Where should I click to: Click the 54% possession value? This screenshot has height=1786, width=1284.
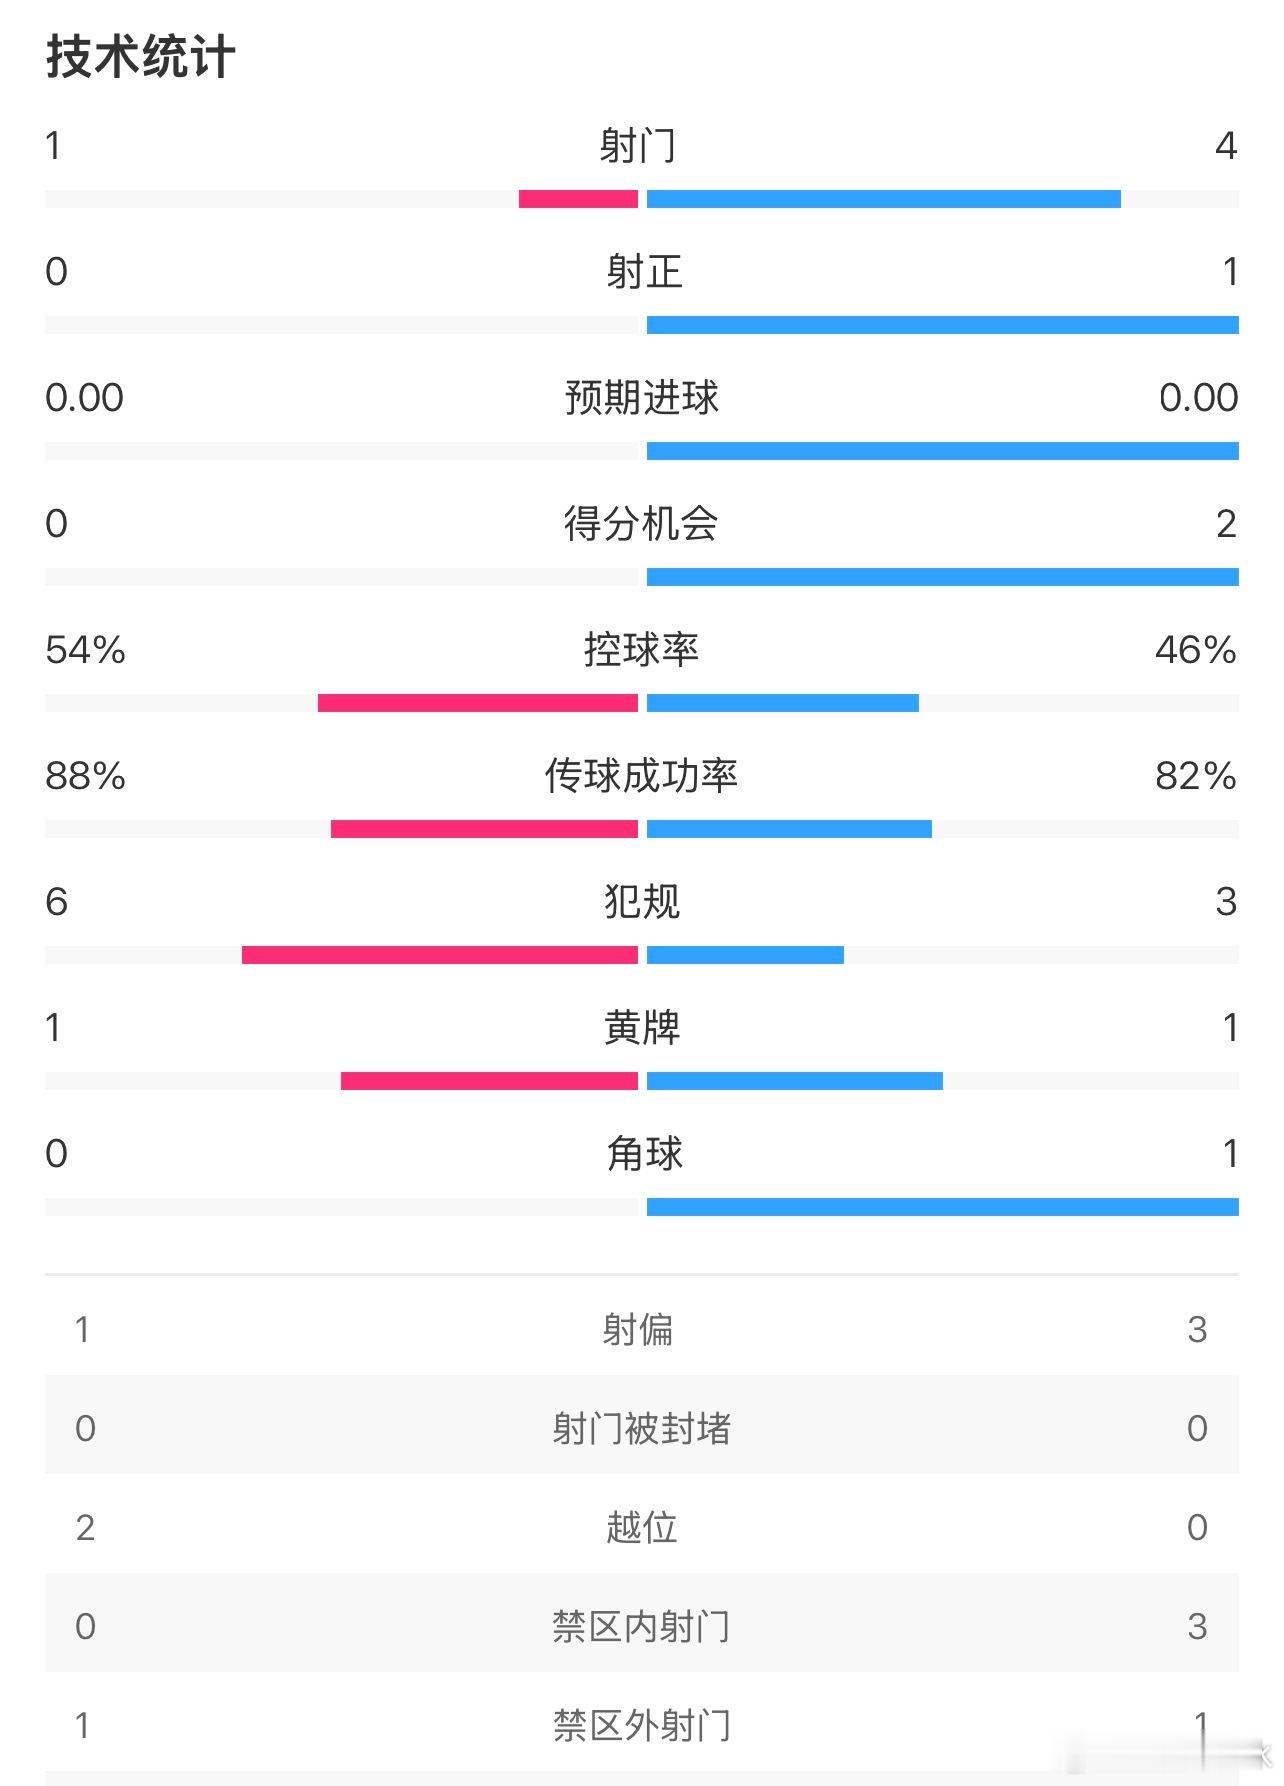pyautogui.click(x=85, y=650)
